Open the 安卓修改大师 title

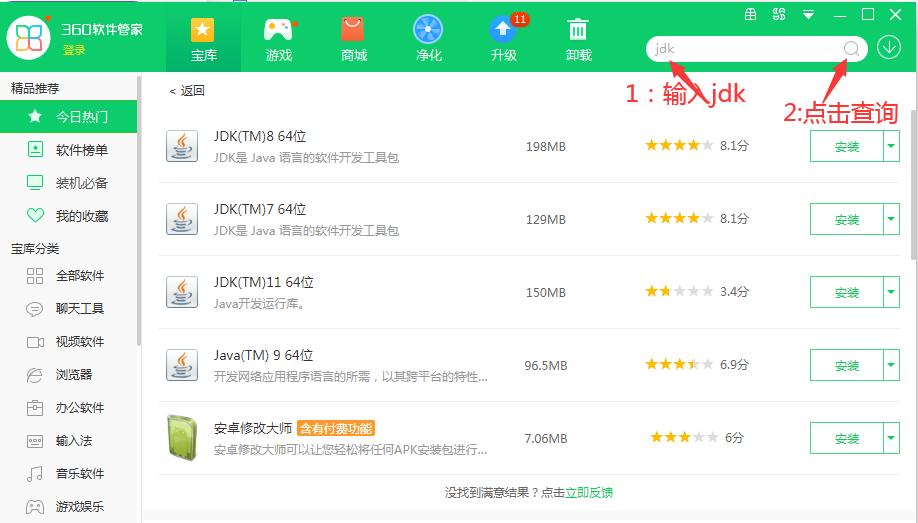pos(253,428)
